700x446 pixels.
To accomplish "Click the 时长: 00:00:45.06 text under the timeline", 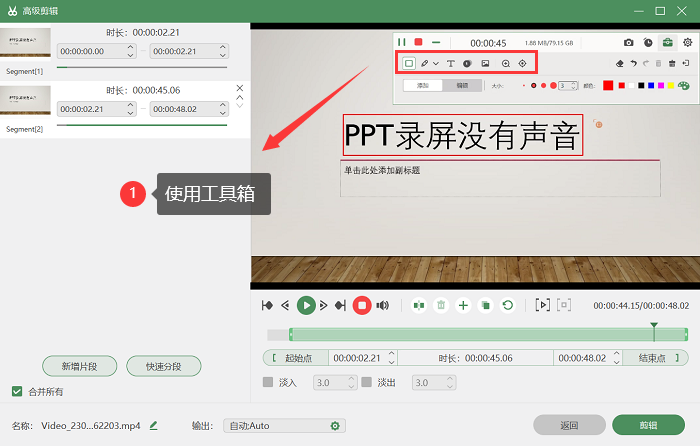I will (475, 358).
